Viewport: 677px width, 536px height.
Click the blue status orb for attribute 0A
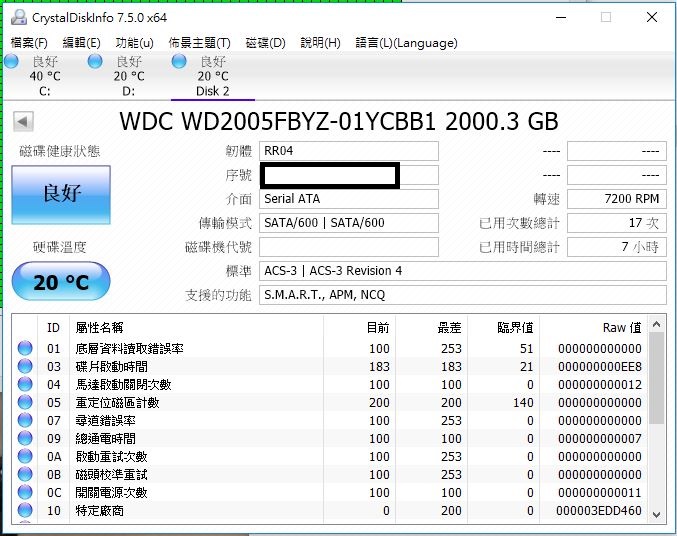(x=25, y=457)
